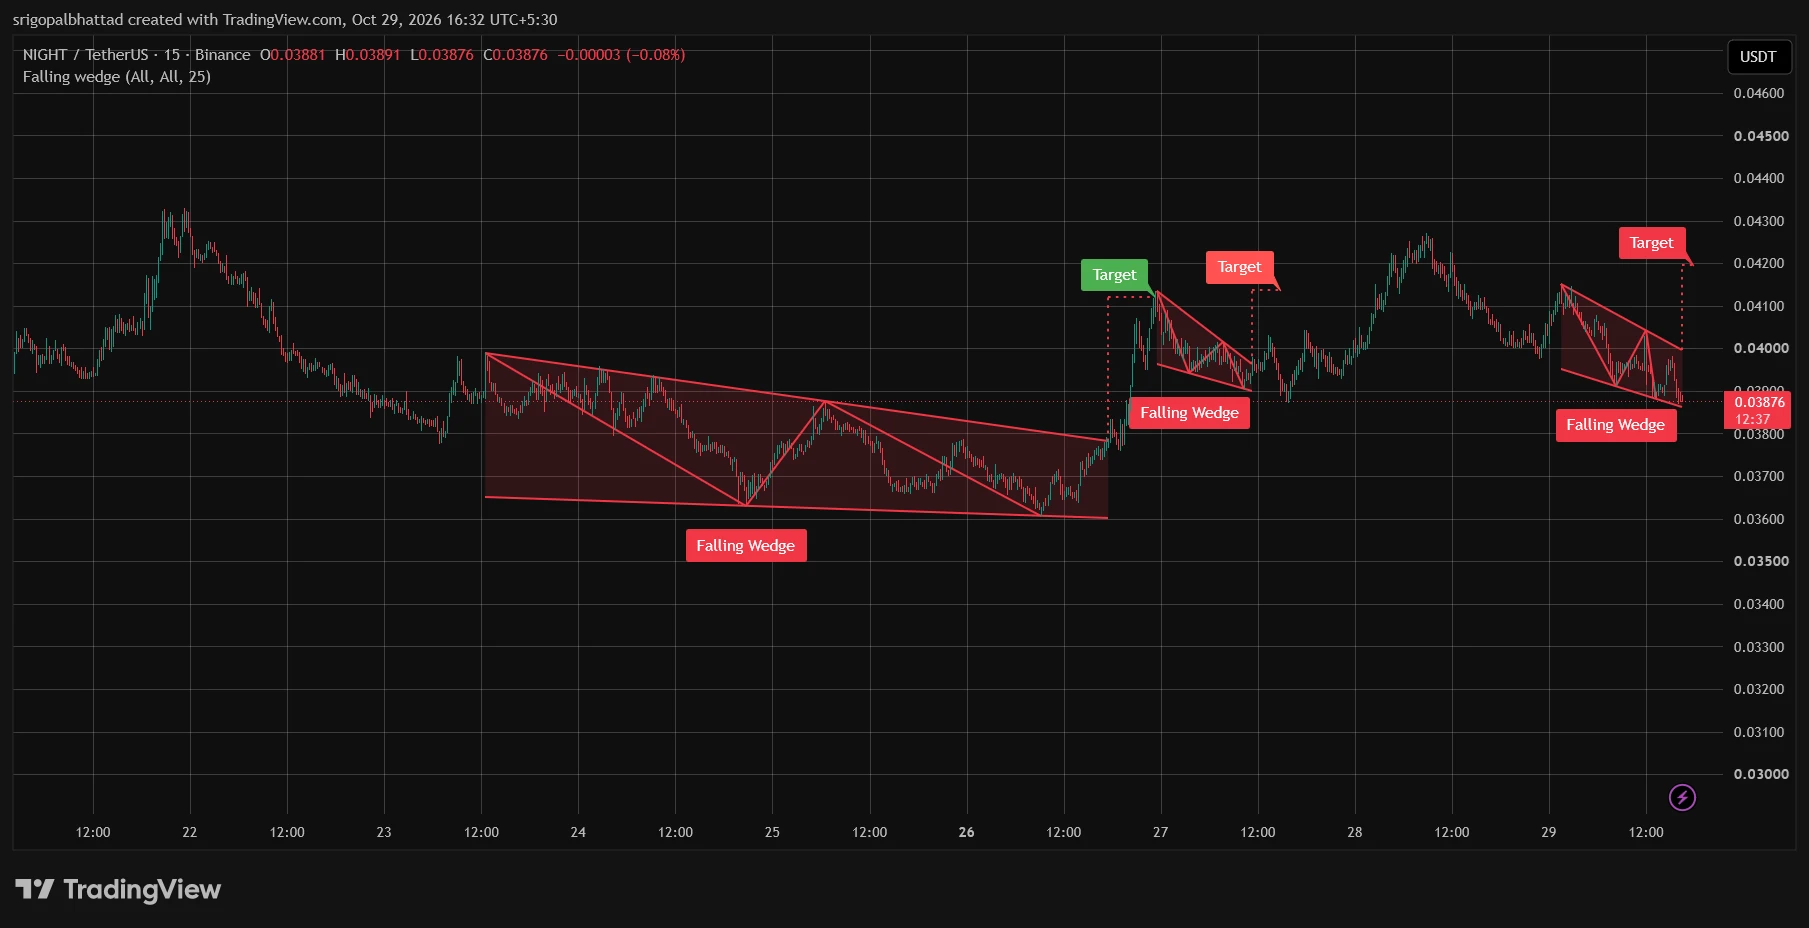Click the date label 24 on the time axis
Viewport: 1809px width, 928px height.
(x=578, y=832)
